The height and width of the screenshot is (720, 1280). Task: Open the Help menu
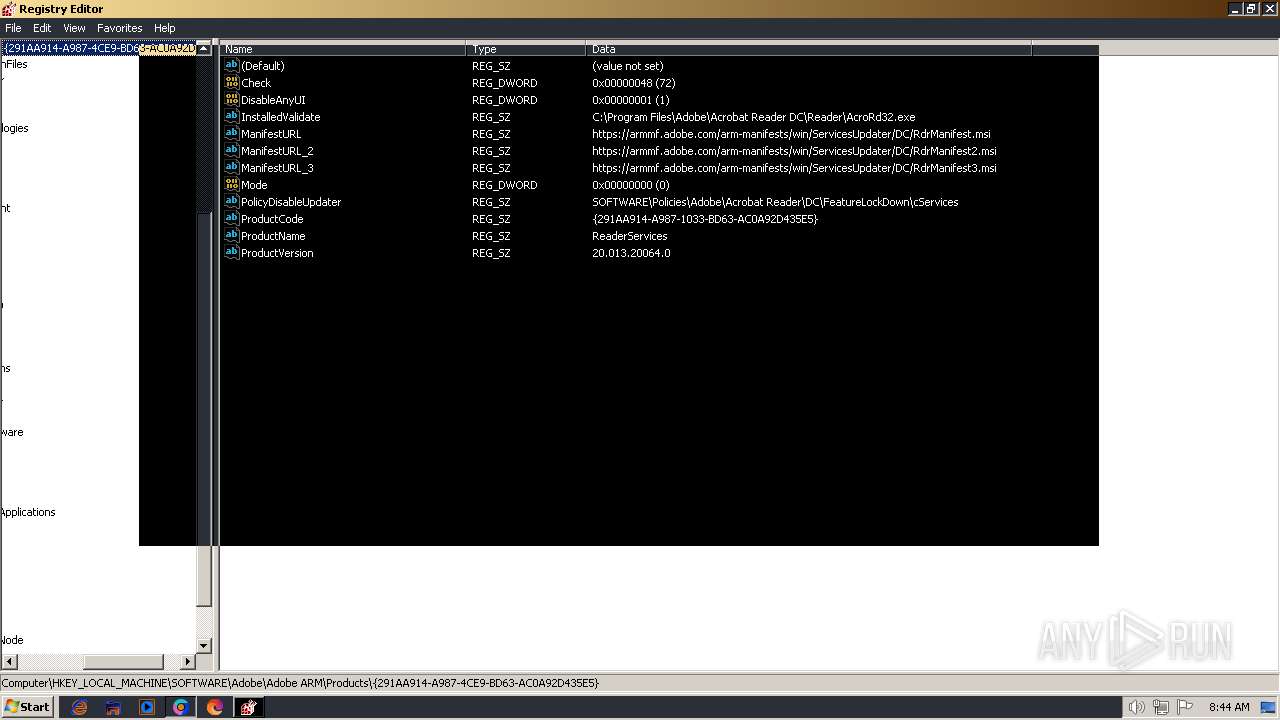click(165, 28)
